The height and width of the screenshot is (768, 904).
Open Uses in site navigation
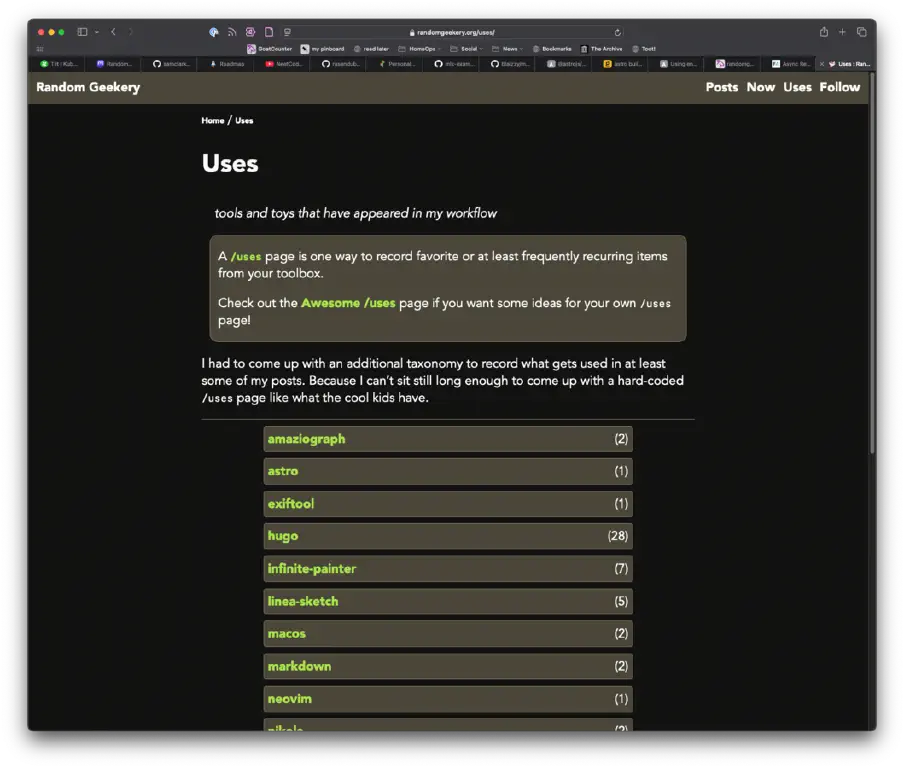[x=797, y=87]
